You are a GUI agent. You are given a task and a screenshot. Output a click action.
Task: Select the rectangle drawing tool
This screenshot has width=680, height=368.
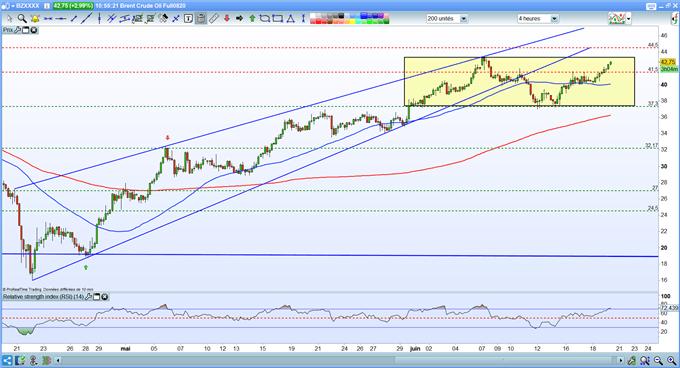tap(278, 19)
